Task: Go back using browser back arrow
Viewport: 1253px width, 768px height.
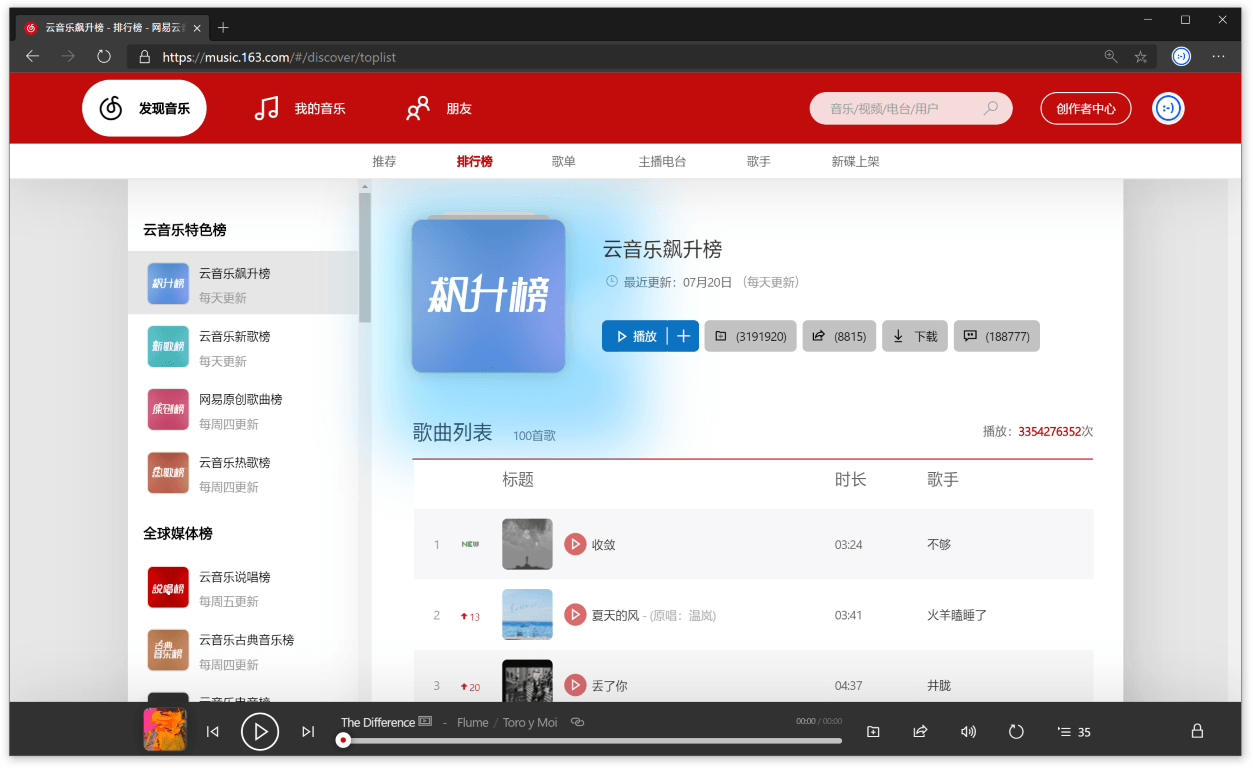Action: pyautogui.click(x=32, y=57)
